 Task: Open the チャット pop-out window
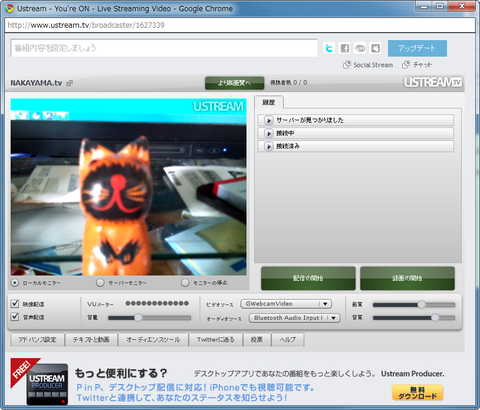(x=417, y=65)
